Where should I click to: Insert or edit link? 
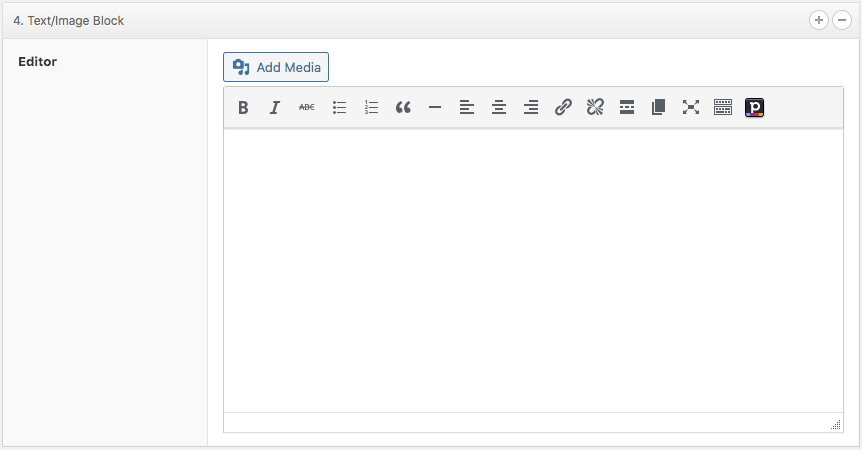pyautogui.click(x=563, y=107)
